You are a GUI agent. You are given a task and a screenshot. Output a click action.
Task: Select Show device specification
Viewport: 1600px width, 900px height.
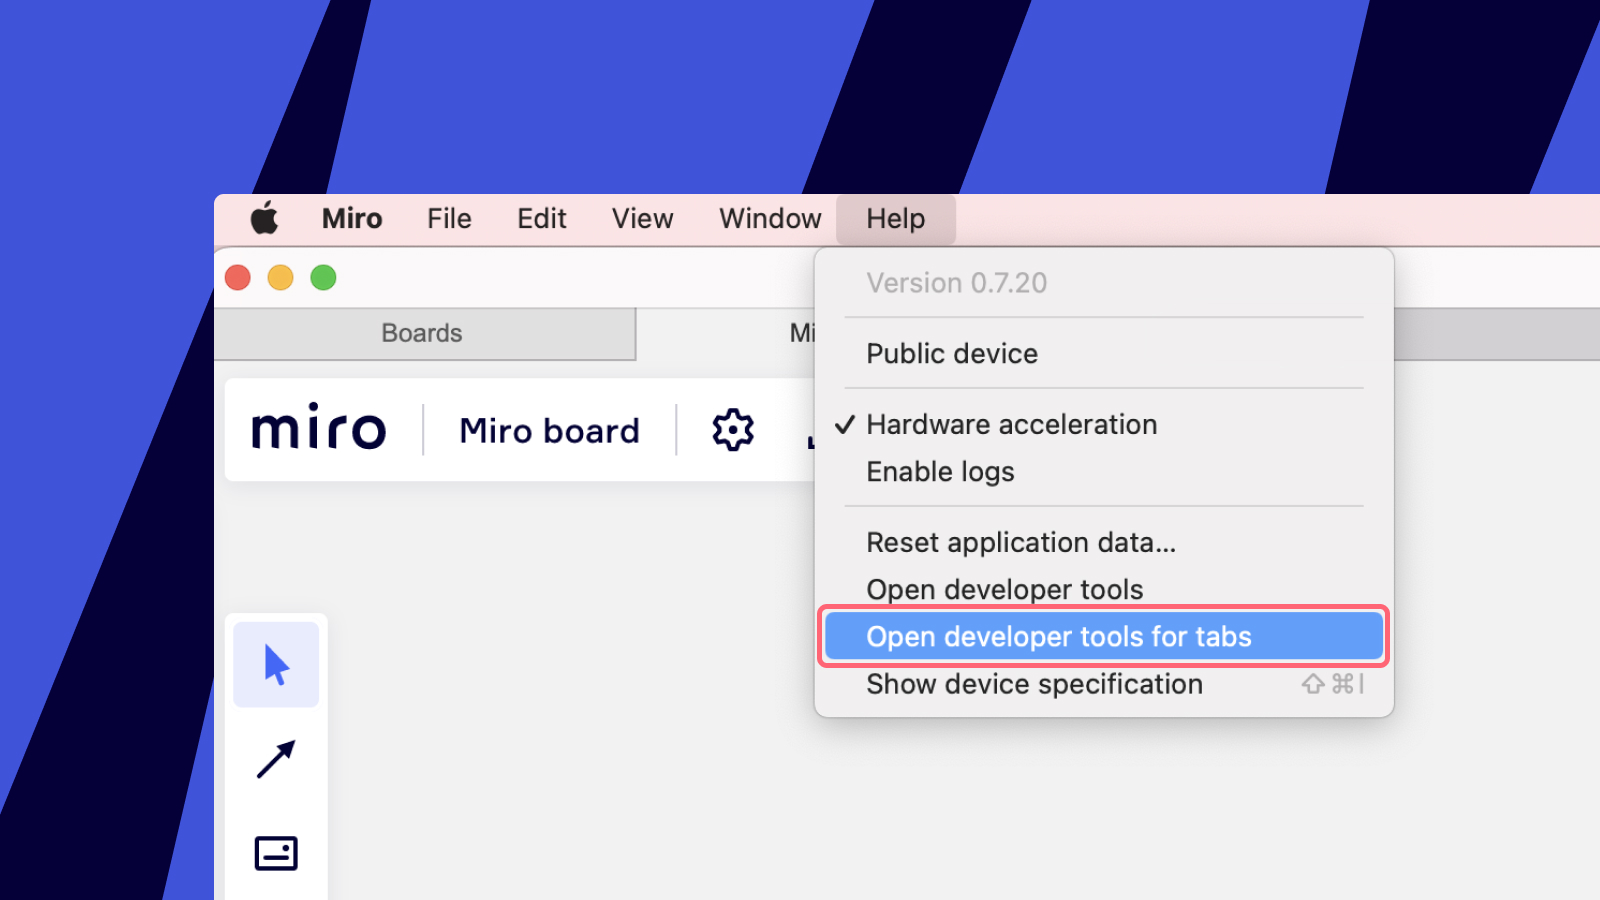[x=1034, y=684]
